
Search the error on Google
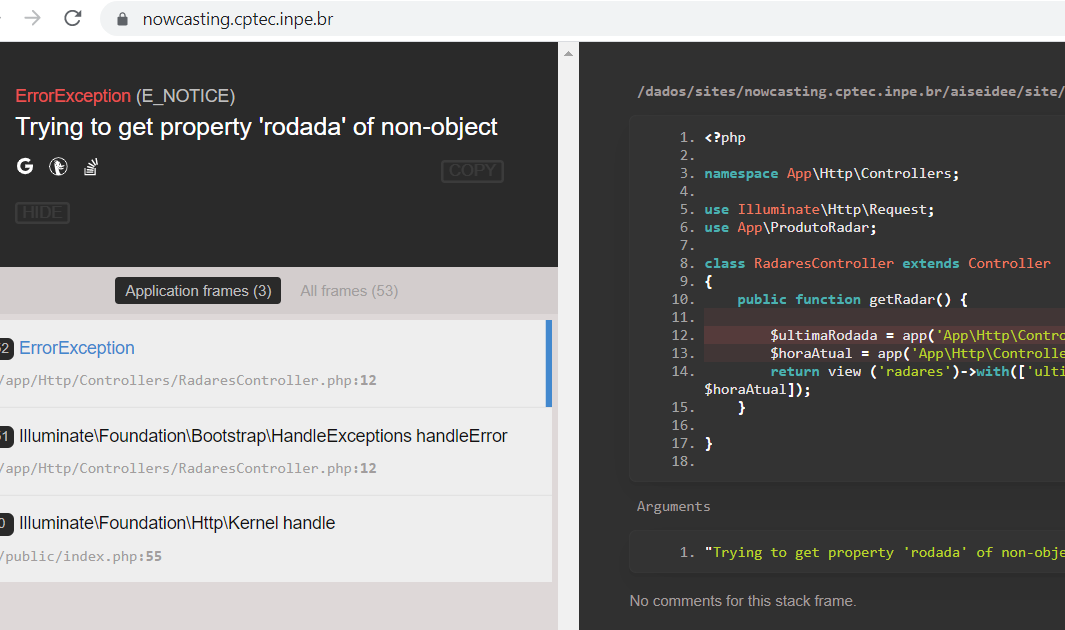[25, 166]
